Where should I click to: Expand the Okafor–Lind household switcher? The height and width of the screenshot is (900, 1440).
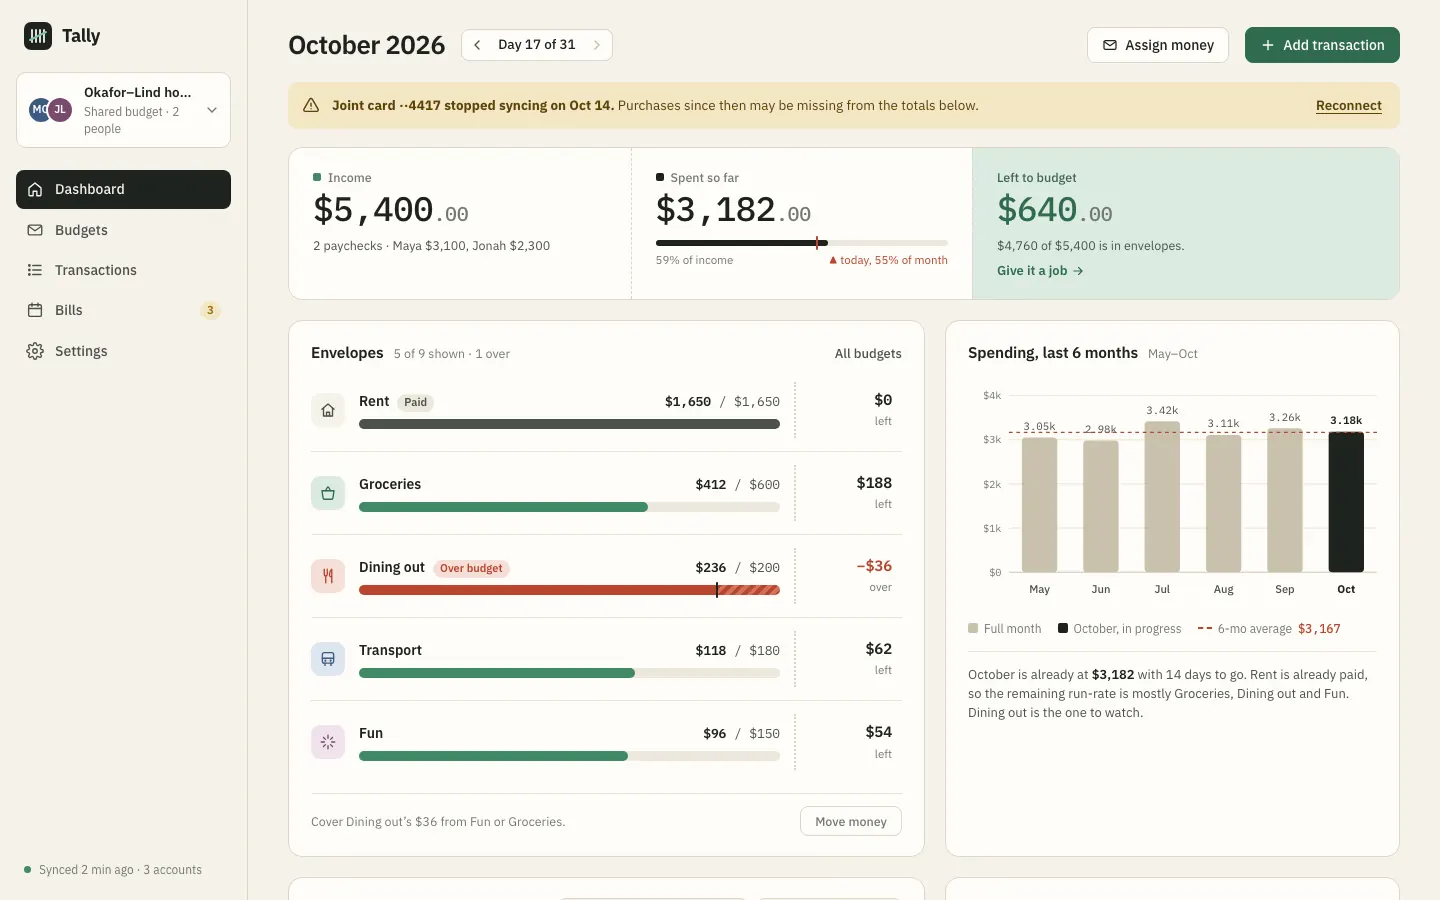click(x=123, y=110)
